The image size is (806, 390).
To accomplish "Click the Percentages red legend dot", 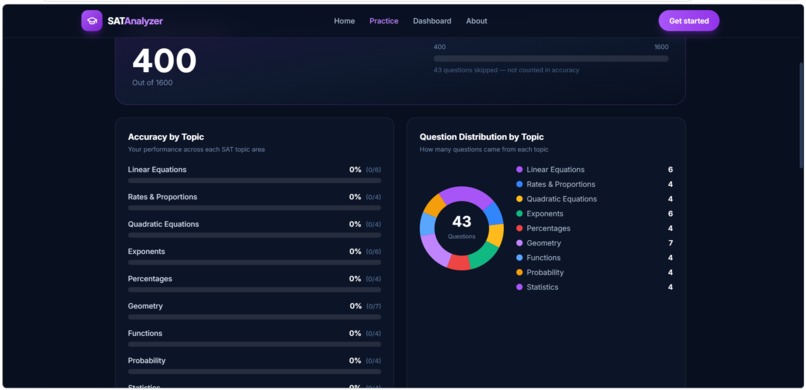I will 519,228.
